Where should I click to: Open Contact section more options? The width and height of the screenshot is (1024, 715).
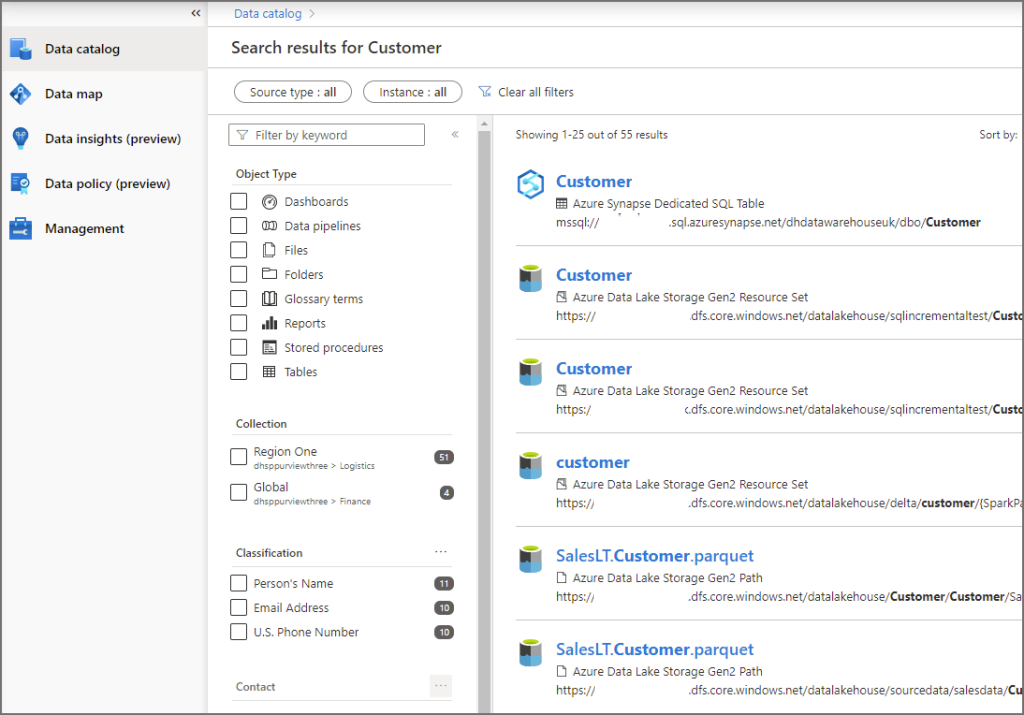(x=441, y=686)
